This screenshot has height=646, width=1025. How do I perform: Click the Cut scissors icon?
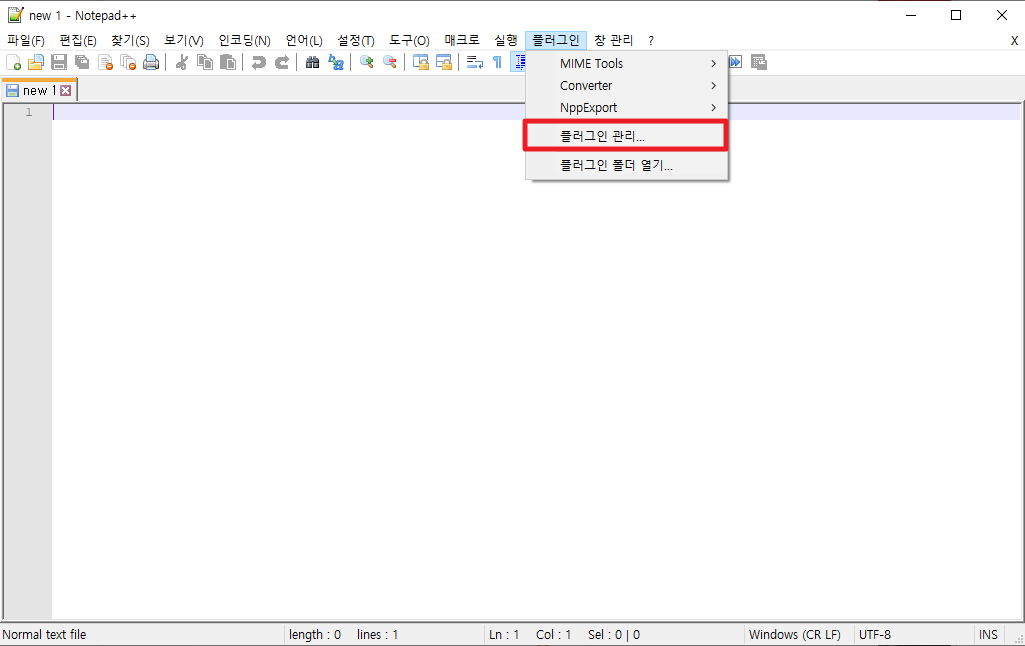tap(182, 62)
